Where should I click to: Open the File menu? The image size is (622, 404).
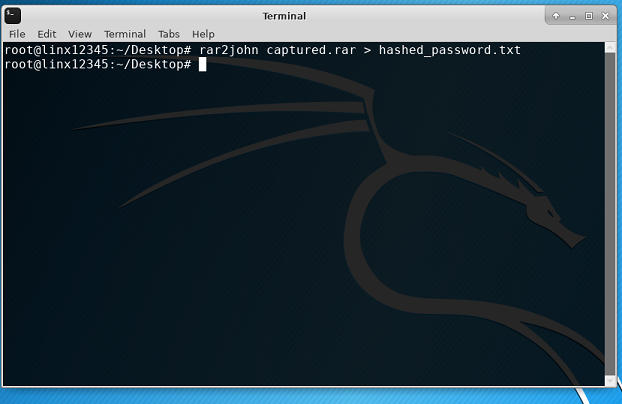pos(17,34)
